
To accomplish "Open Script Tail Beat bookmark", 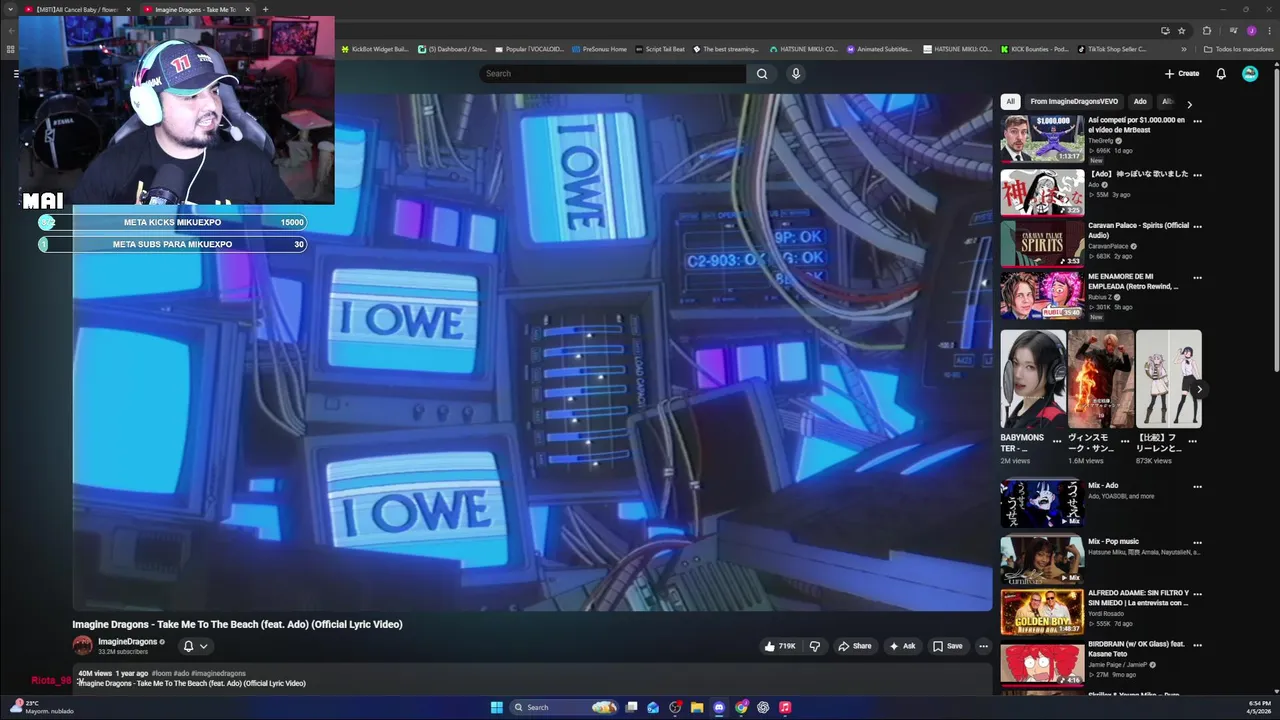I will click(660, 49).
